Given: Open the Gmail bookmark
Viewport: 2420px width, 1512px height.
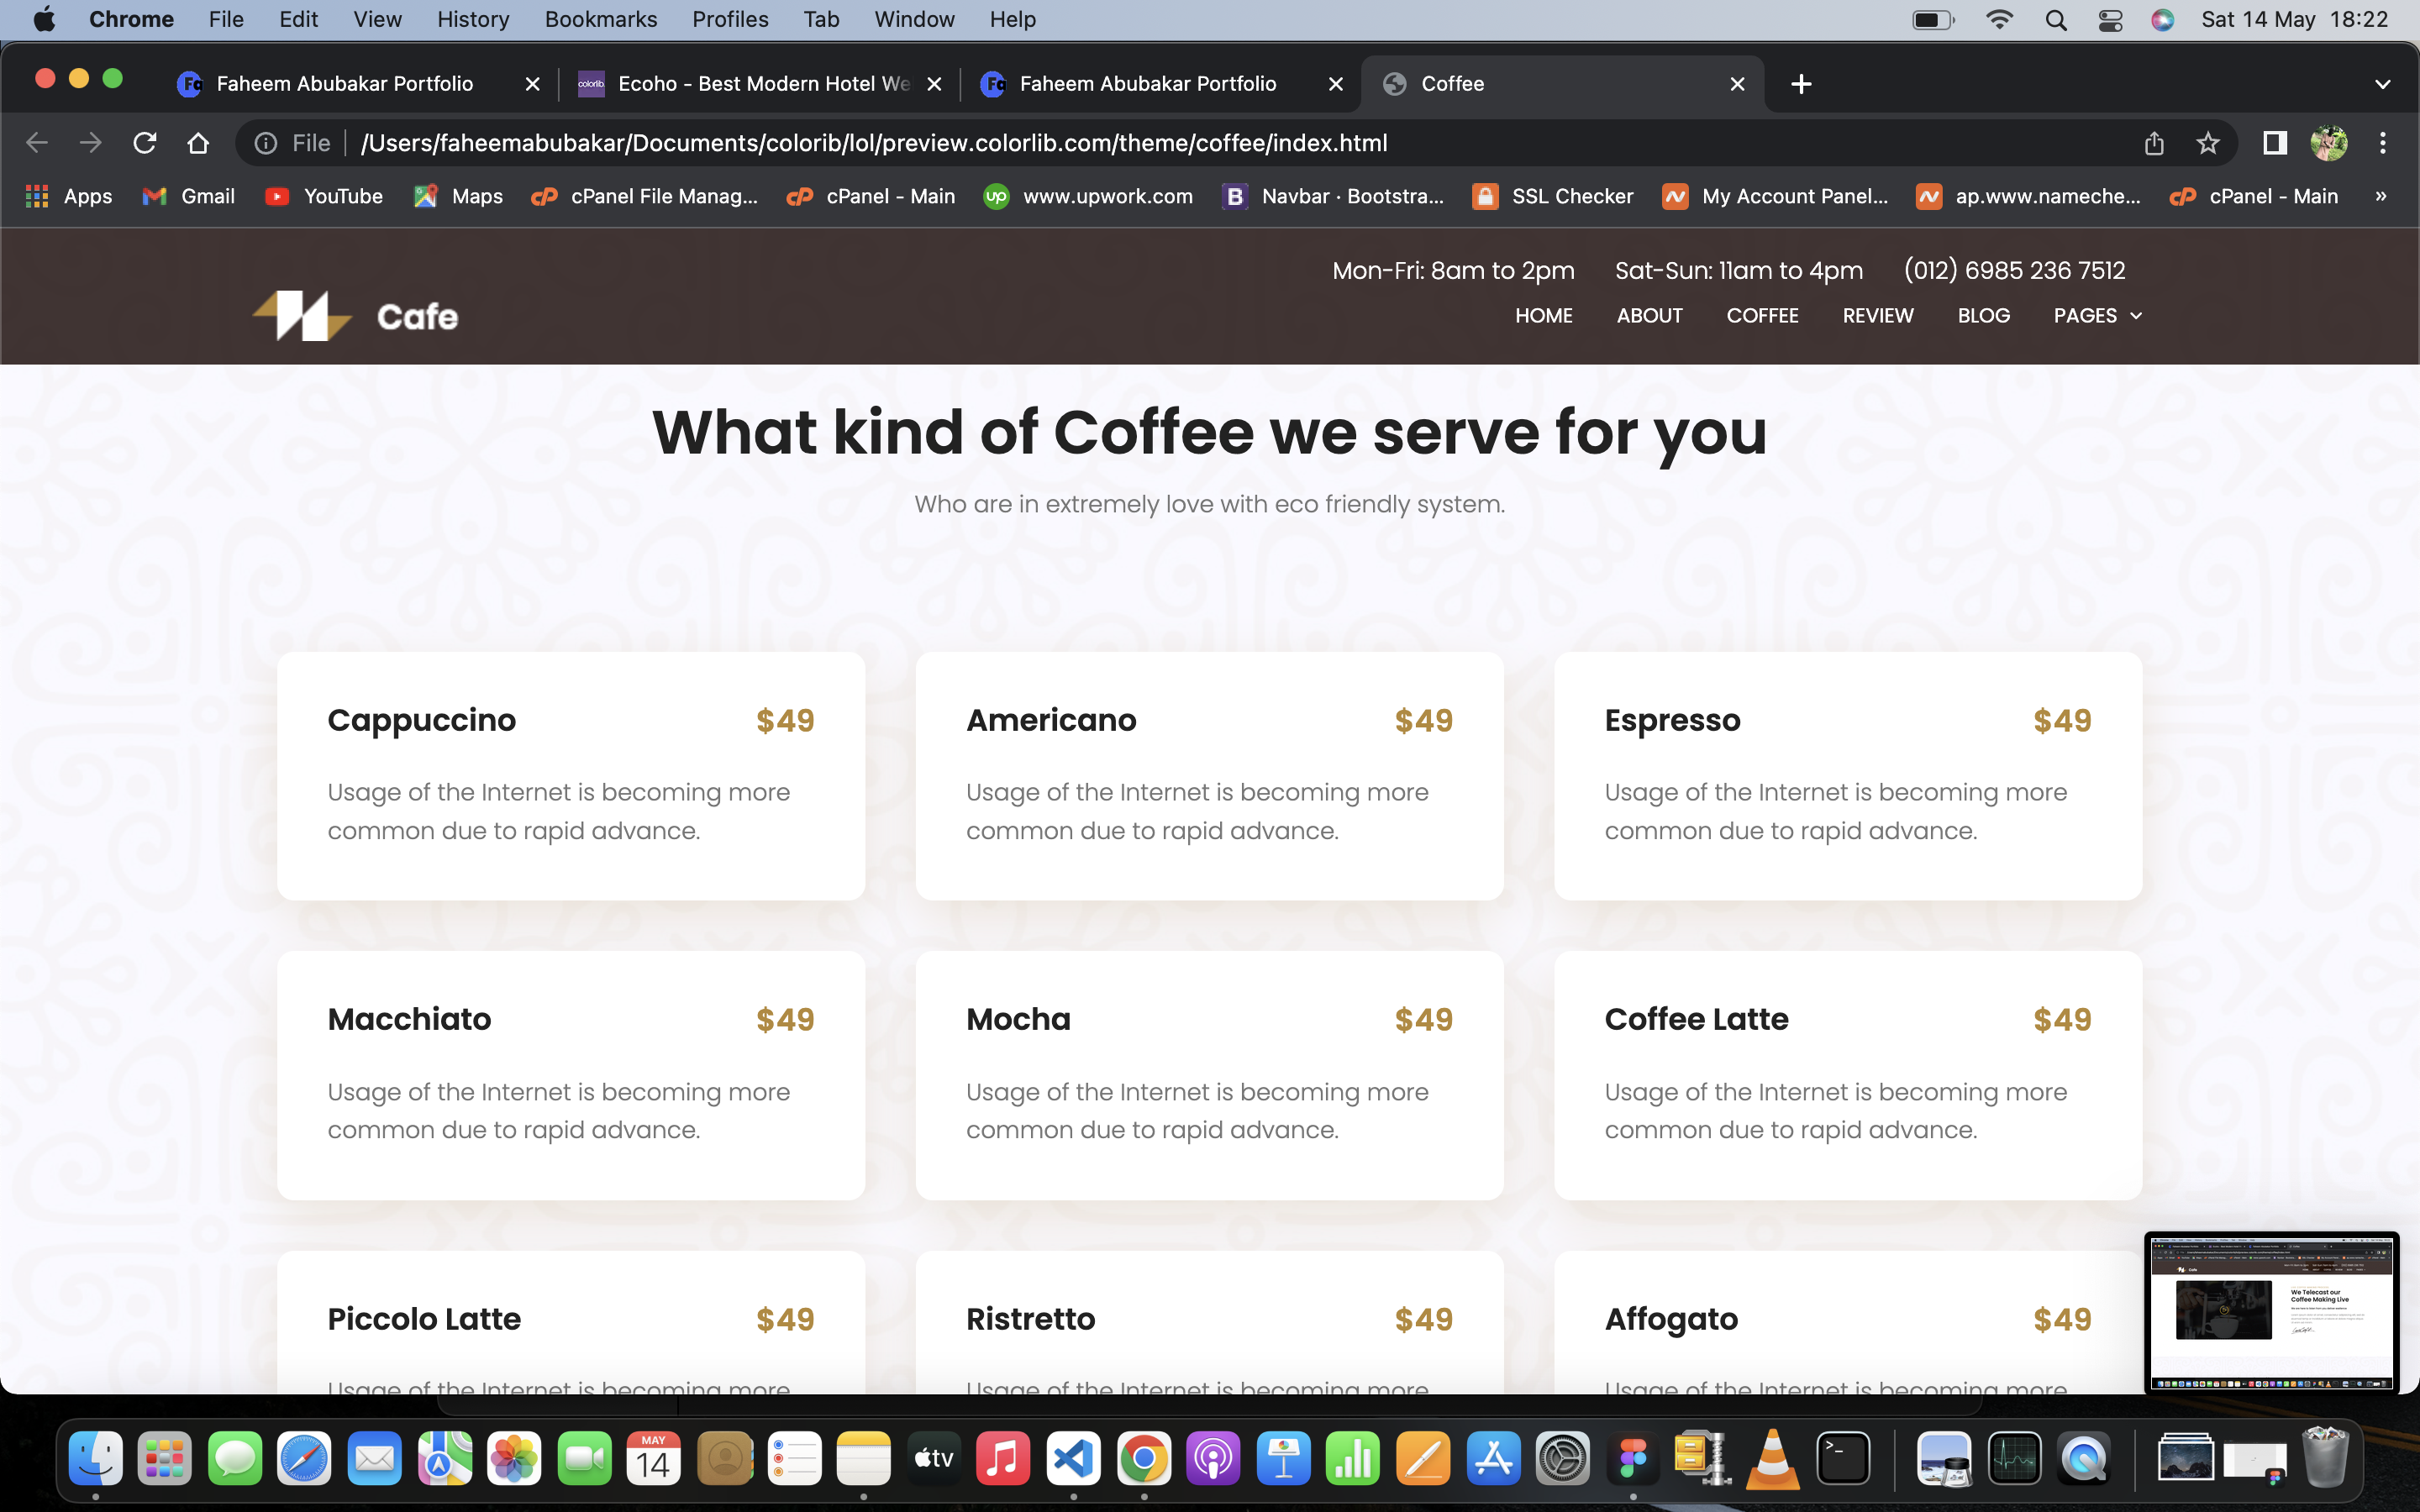Looking at the screenshot, I should click(188, 196).
